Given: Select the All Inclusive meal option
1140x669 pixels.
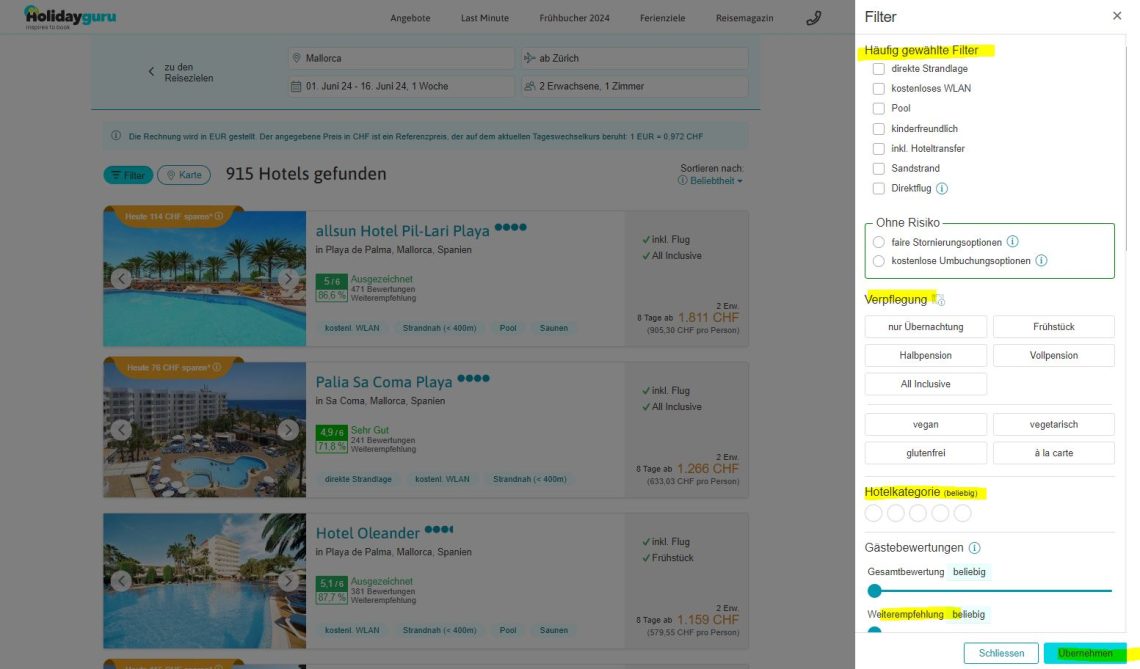Looking at the screenshot, I should 925,384.
